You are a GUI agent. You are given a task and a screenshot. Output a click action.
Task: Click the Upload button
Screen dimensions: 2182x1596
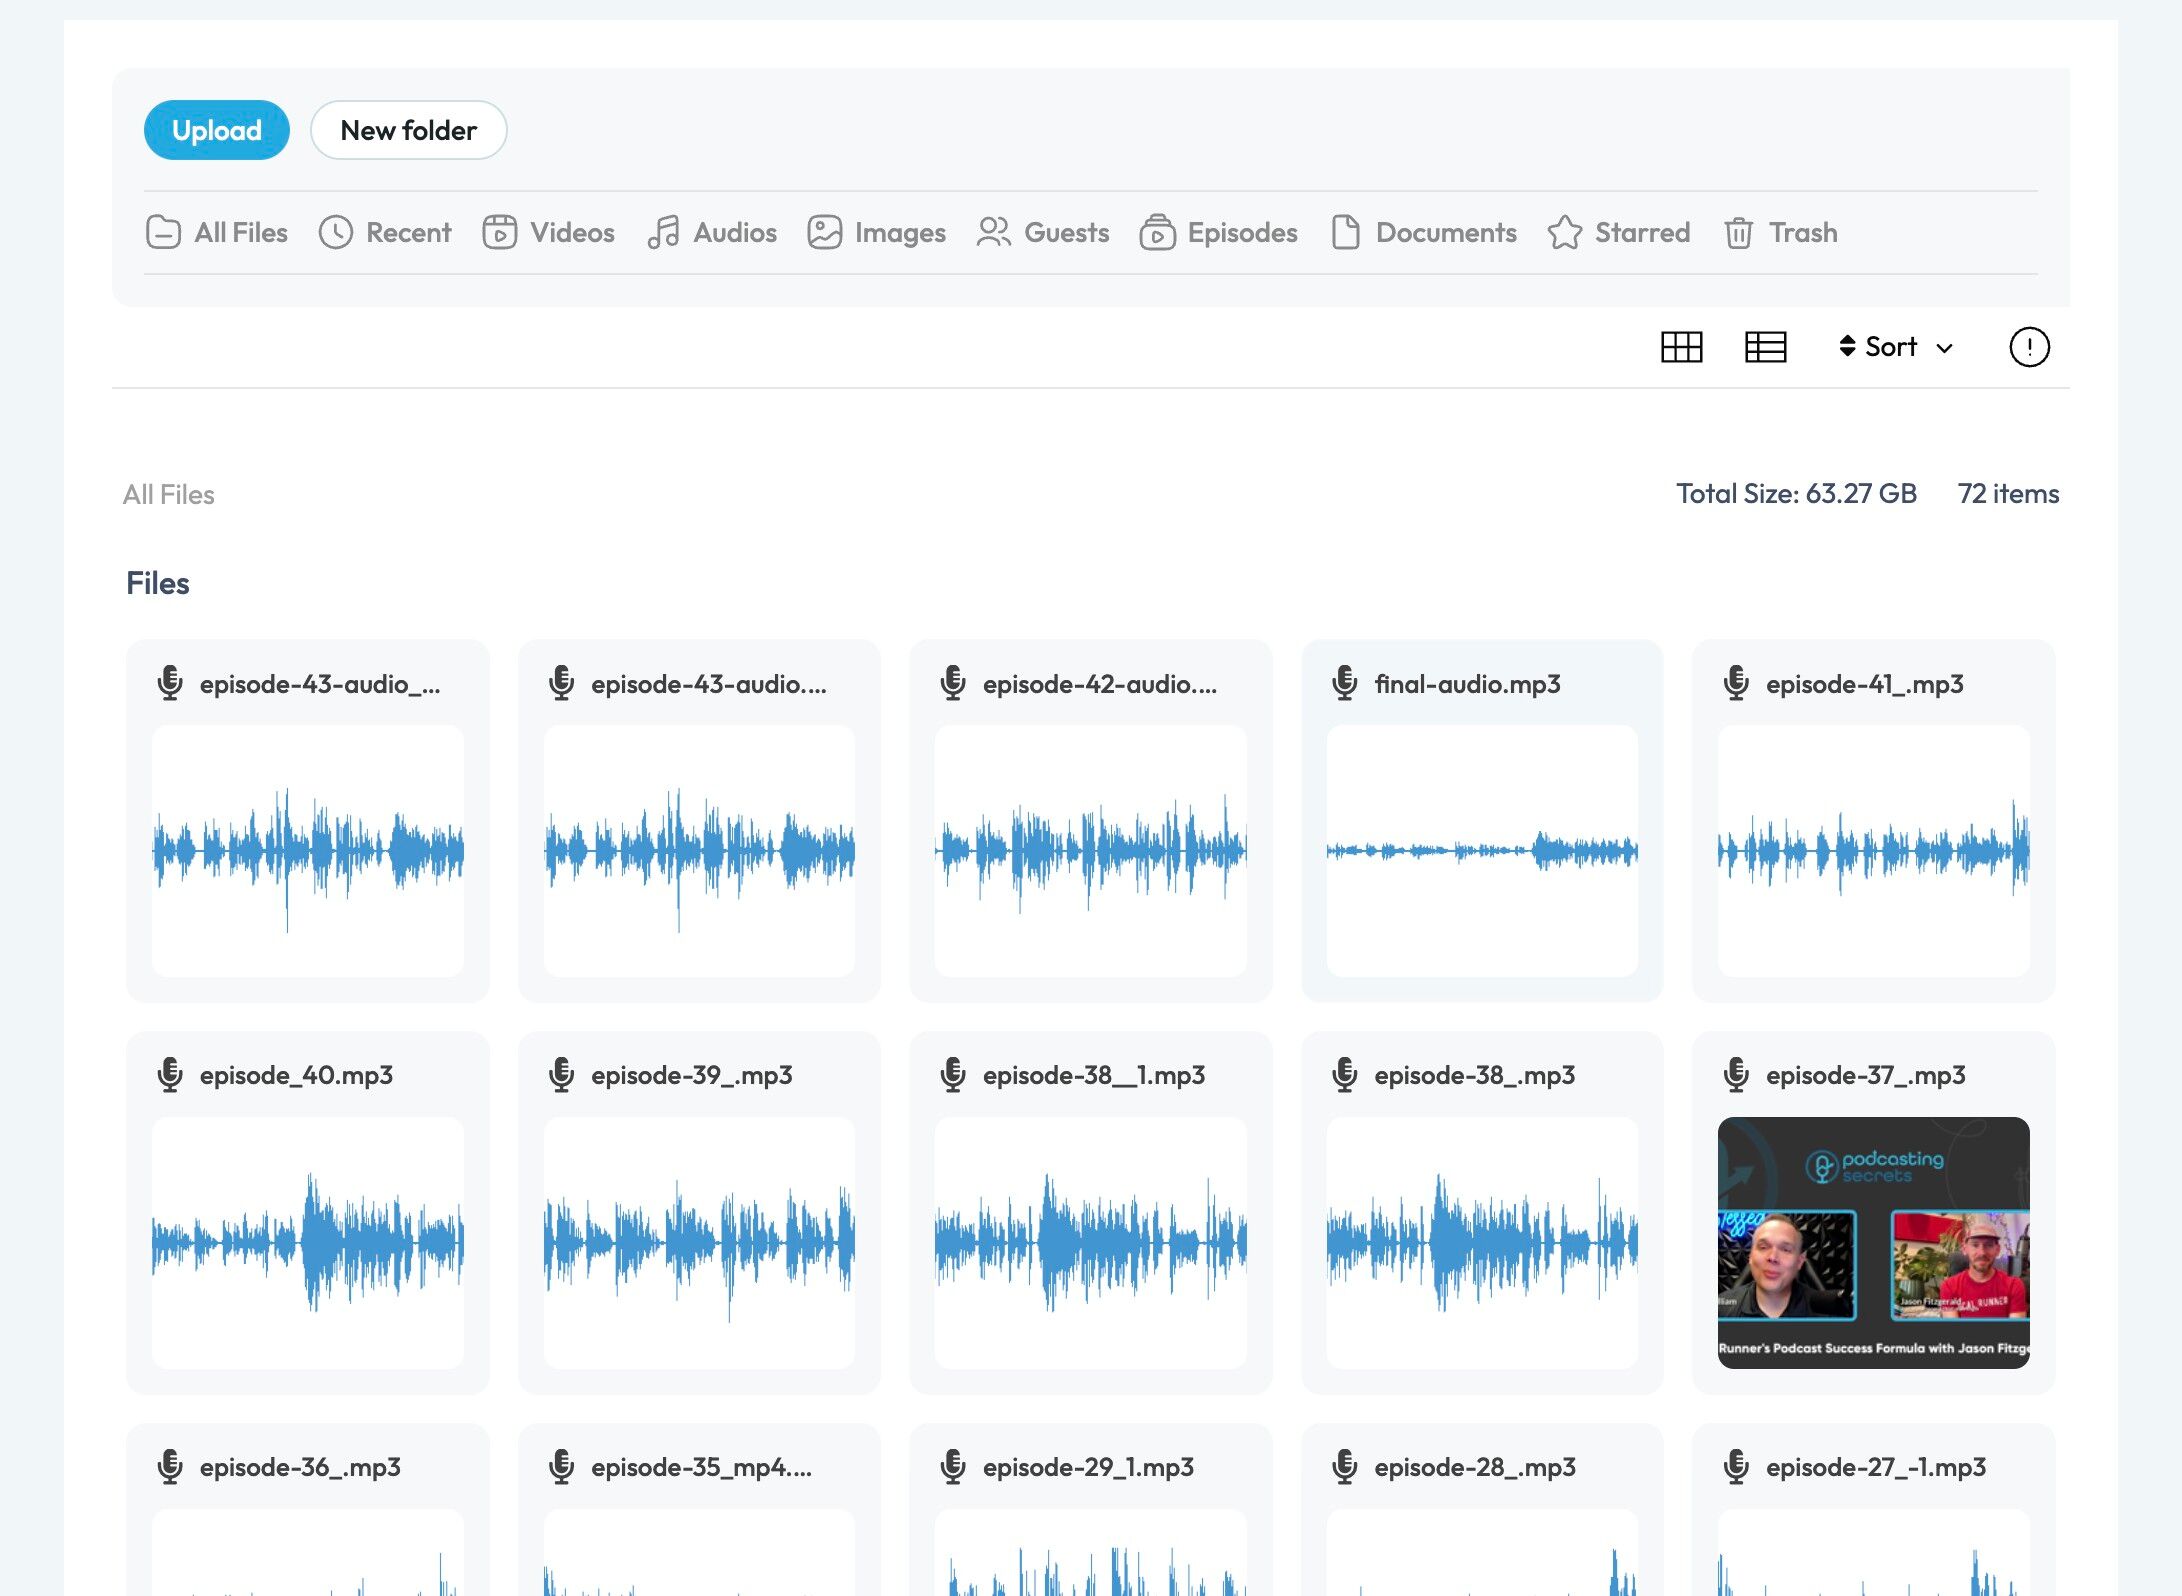(x=217, y=130)
